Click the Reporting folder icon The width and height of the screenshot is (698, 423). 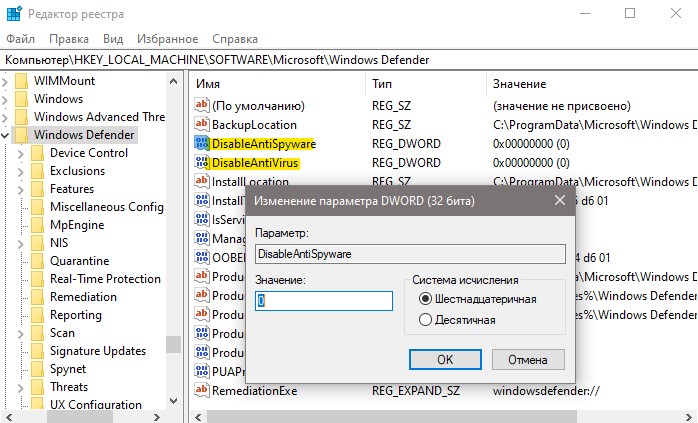pyautogui.click(x=37, y=315)
